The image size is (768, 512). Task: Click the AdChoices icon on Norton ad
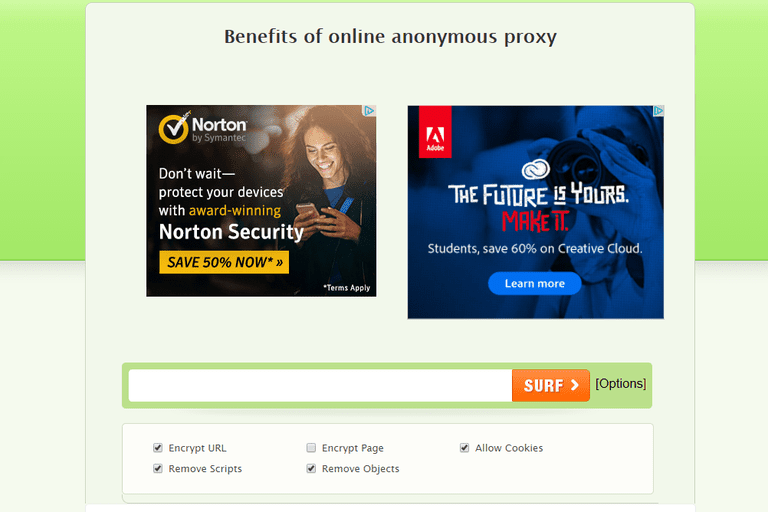point(369,111)
